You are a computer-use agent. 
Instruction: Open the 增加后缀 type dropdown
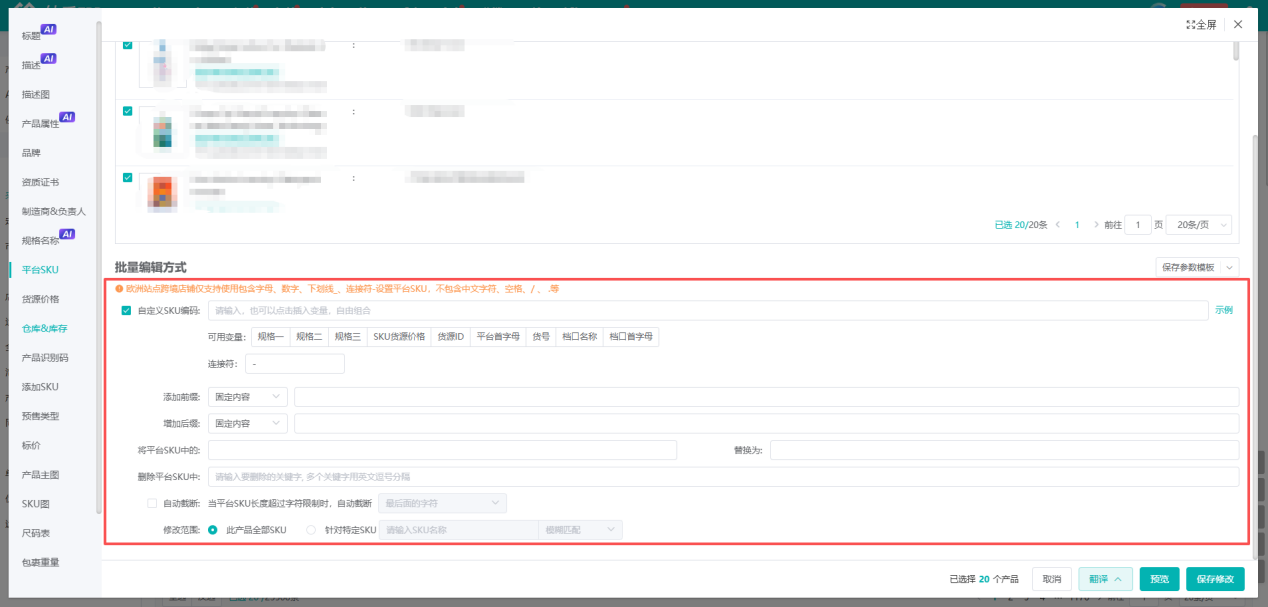pyautogui.click(x=248, y=423)
